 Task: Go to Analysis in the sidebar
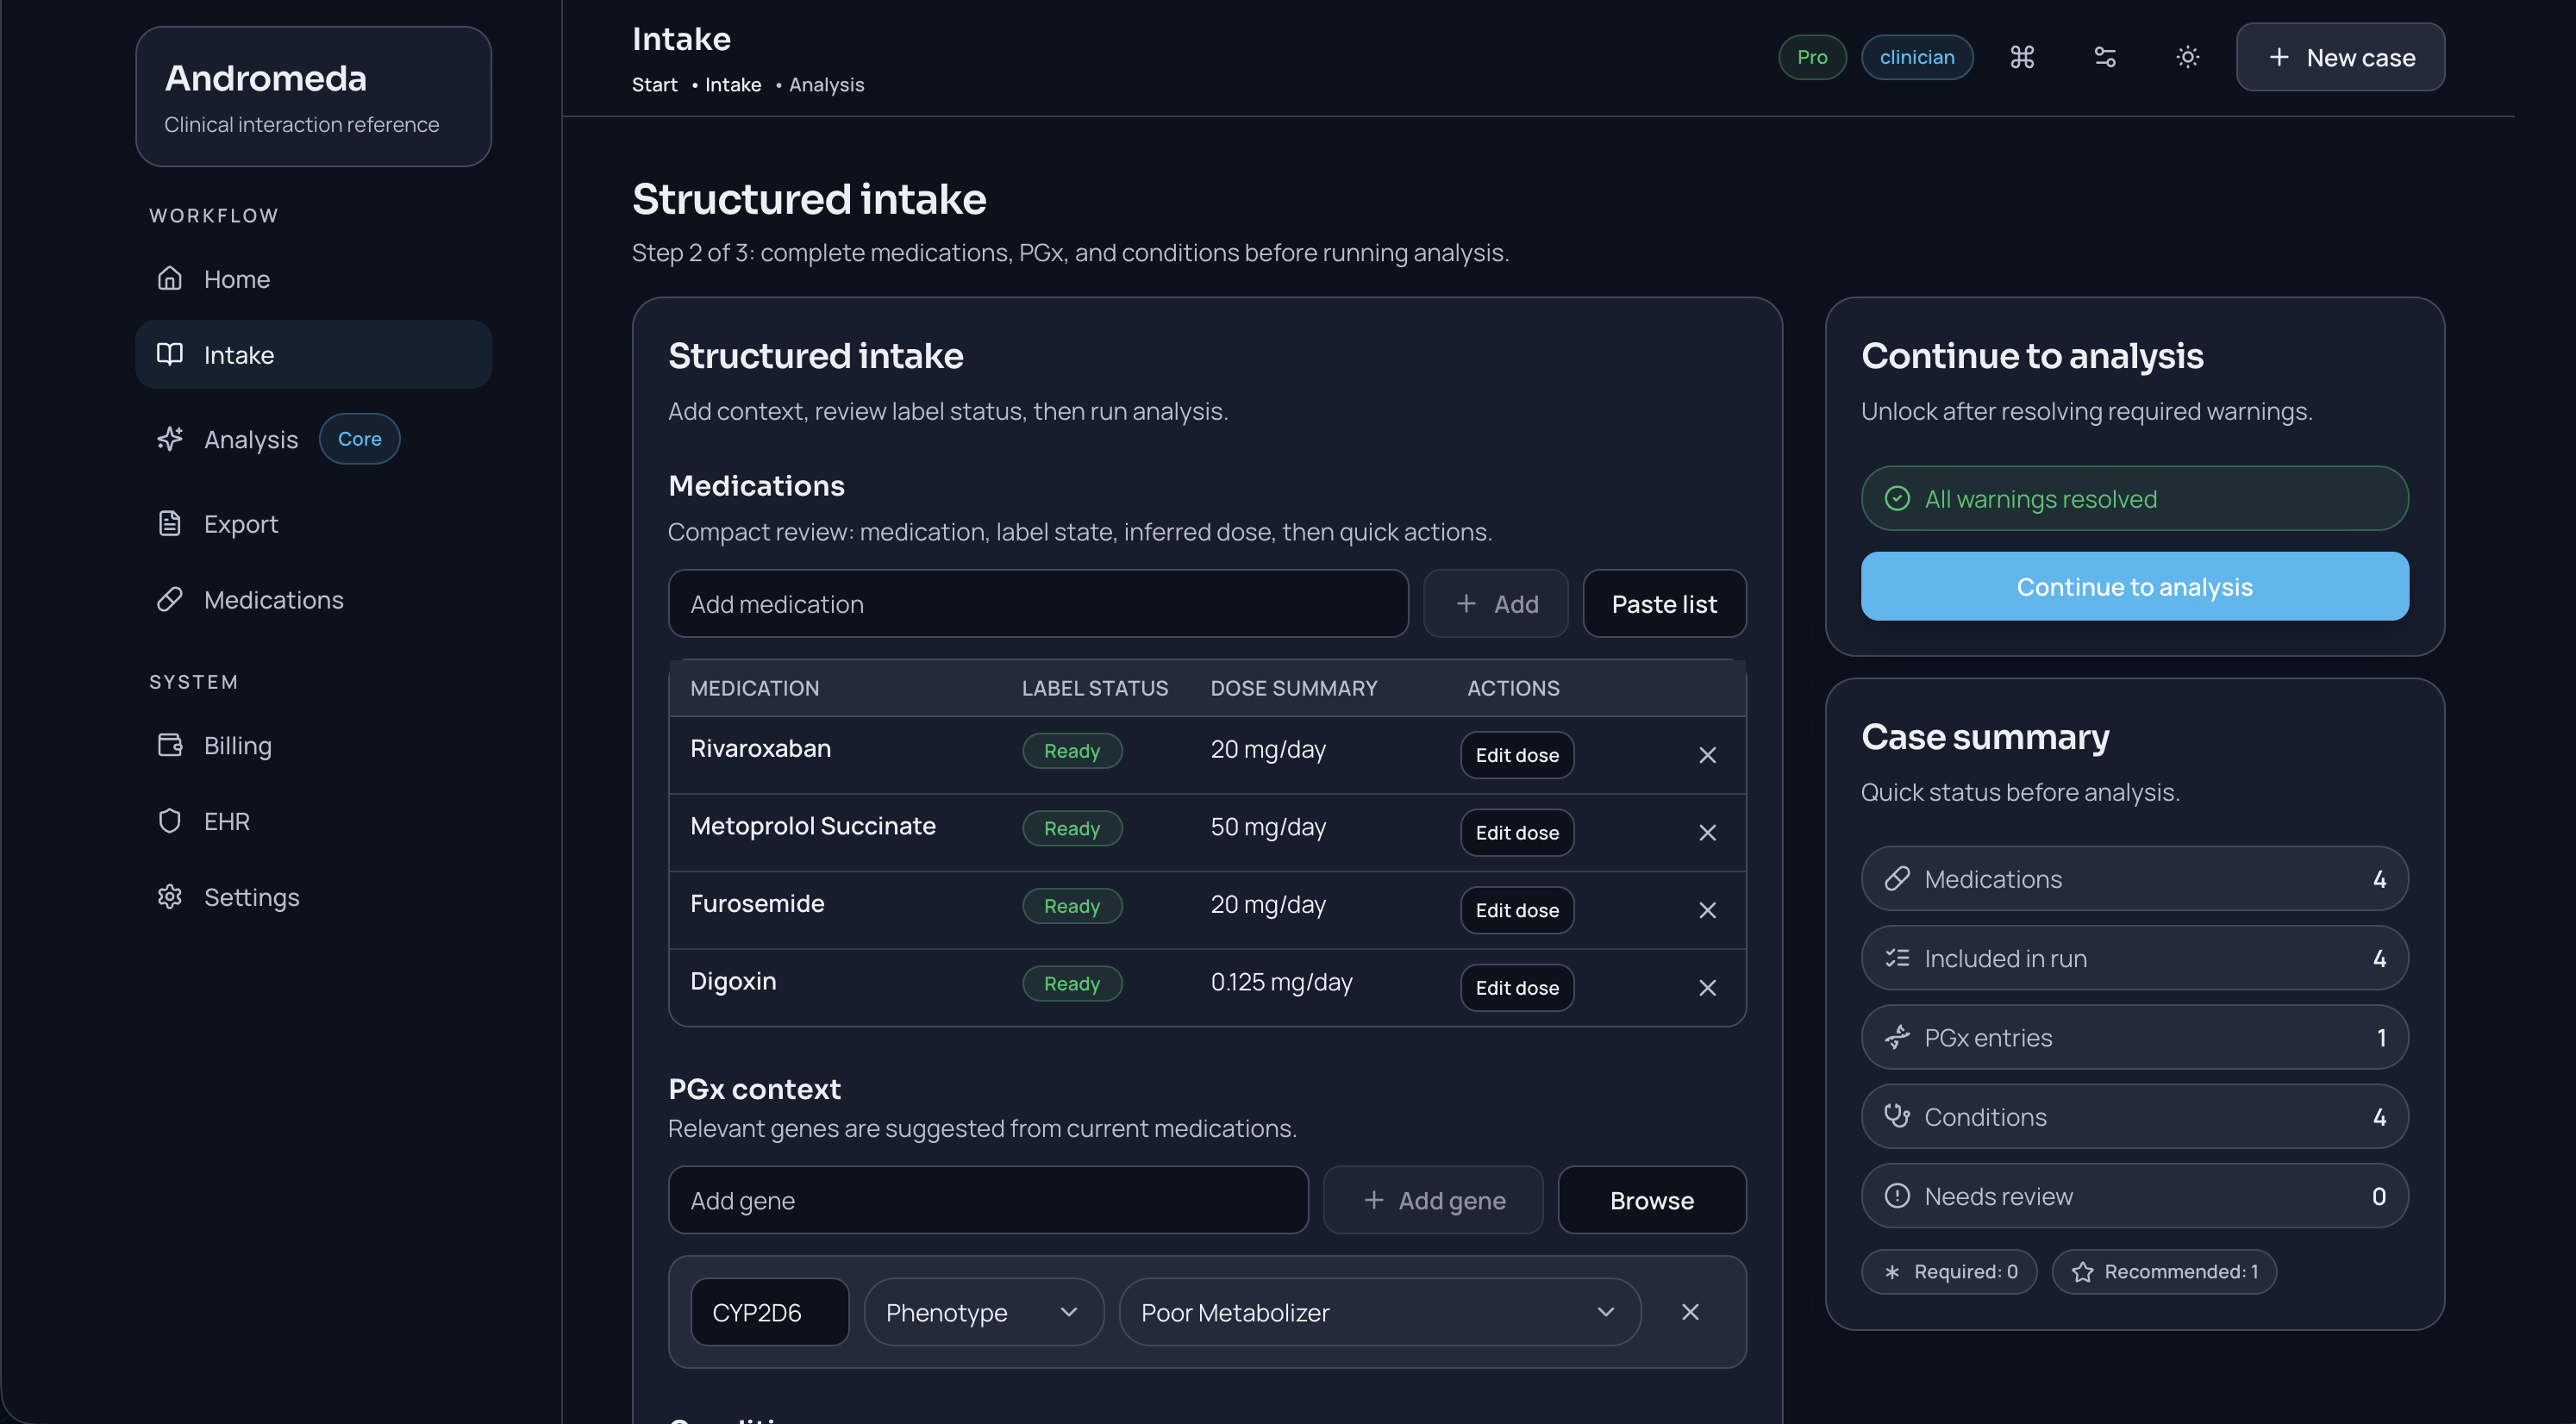click(x=250, y=439)
